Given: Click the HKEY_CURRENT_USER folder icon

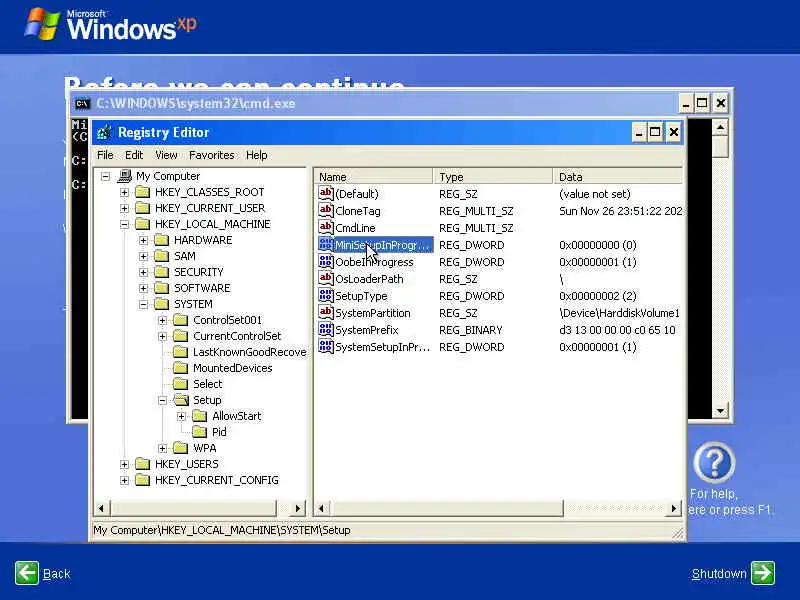Looking at the screenshot, I should pos(143,208).
